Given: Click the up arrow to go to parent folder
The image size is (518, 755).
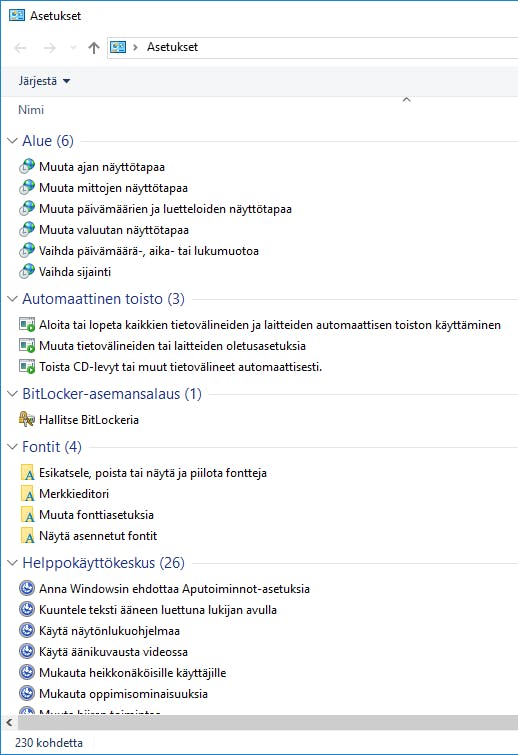Looking at the screenshot, I should 94,47.
